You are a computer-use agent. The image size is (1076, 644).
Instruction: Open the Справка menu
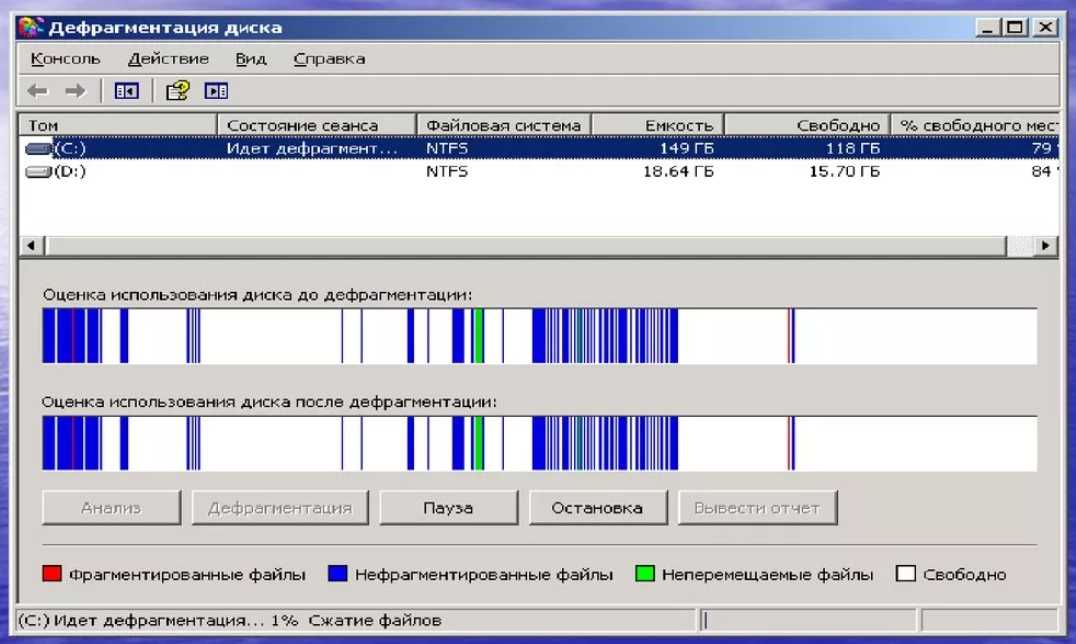[329, 59]
